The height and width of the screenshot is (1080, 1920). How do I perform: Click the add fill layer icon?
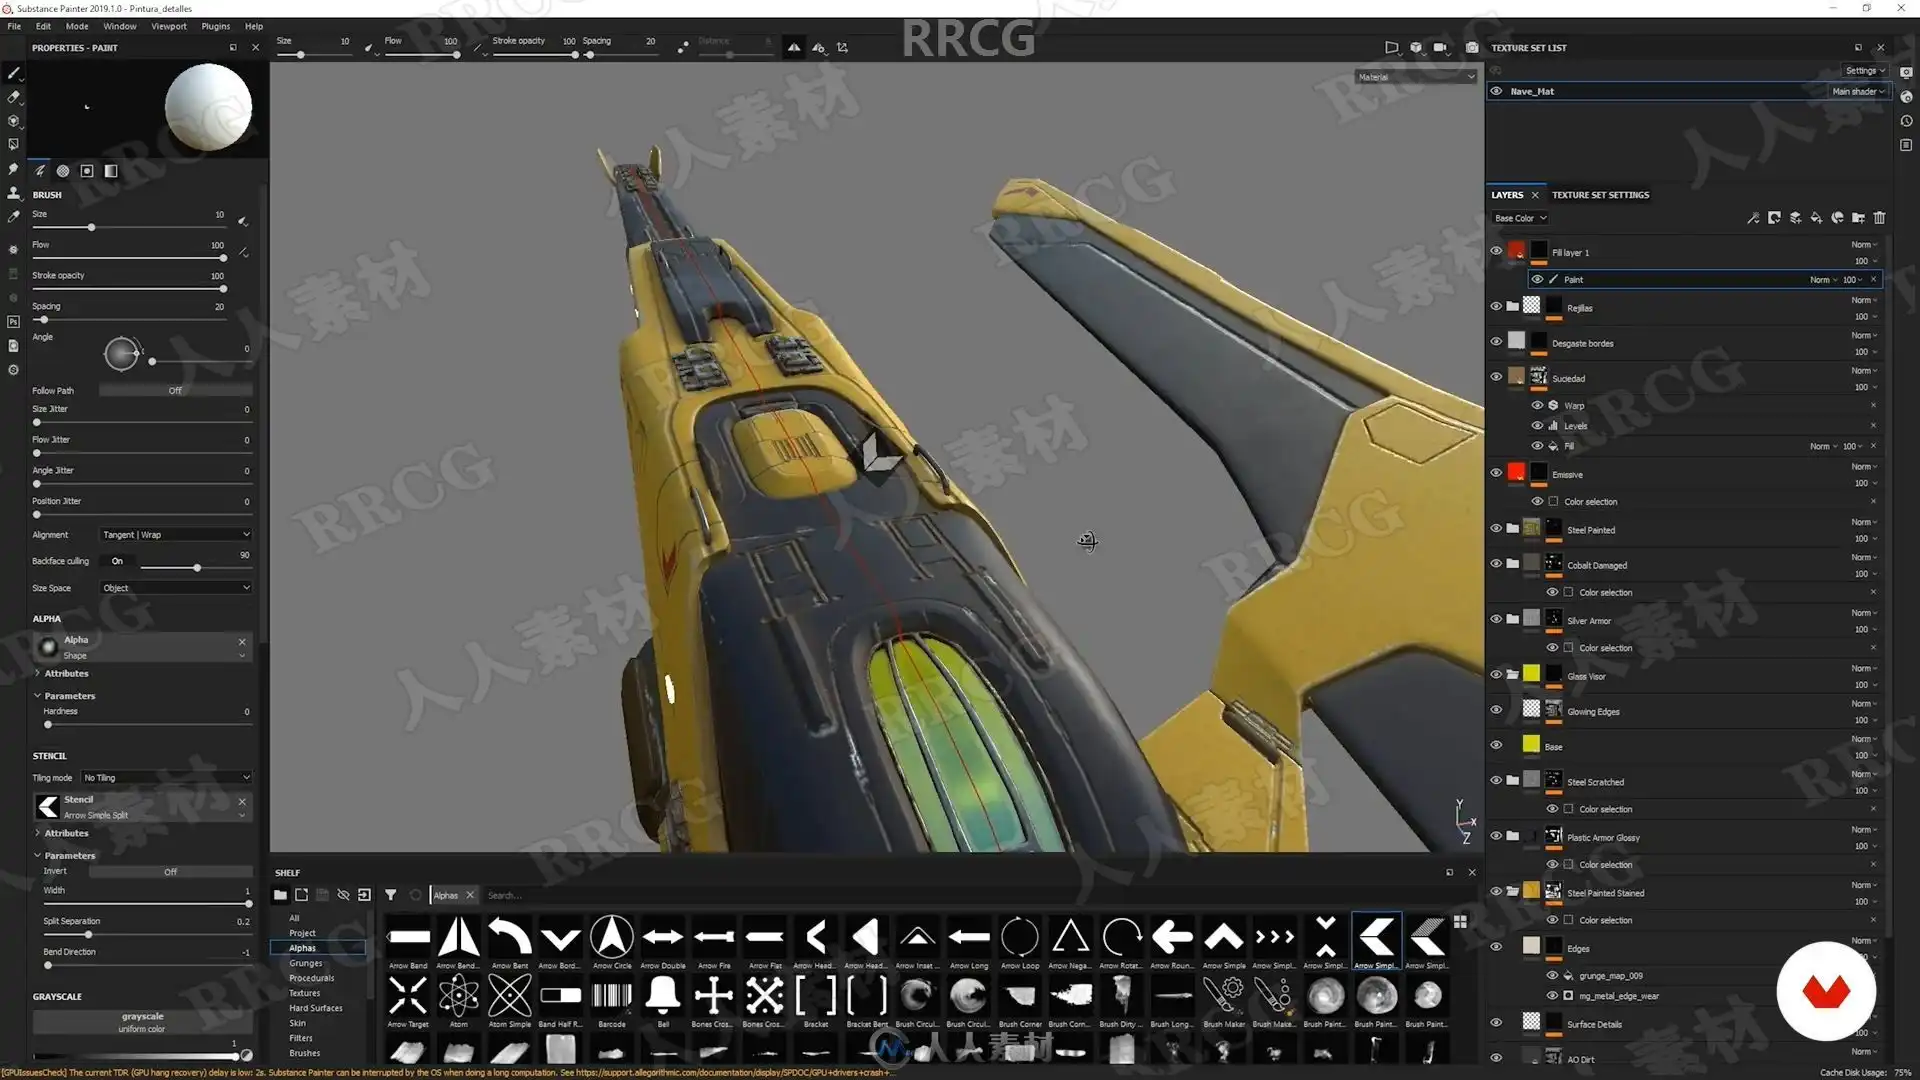point(1816,218)
